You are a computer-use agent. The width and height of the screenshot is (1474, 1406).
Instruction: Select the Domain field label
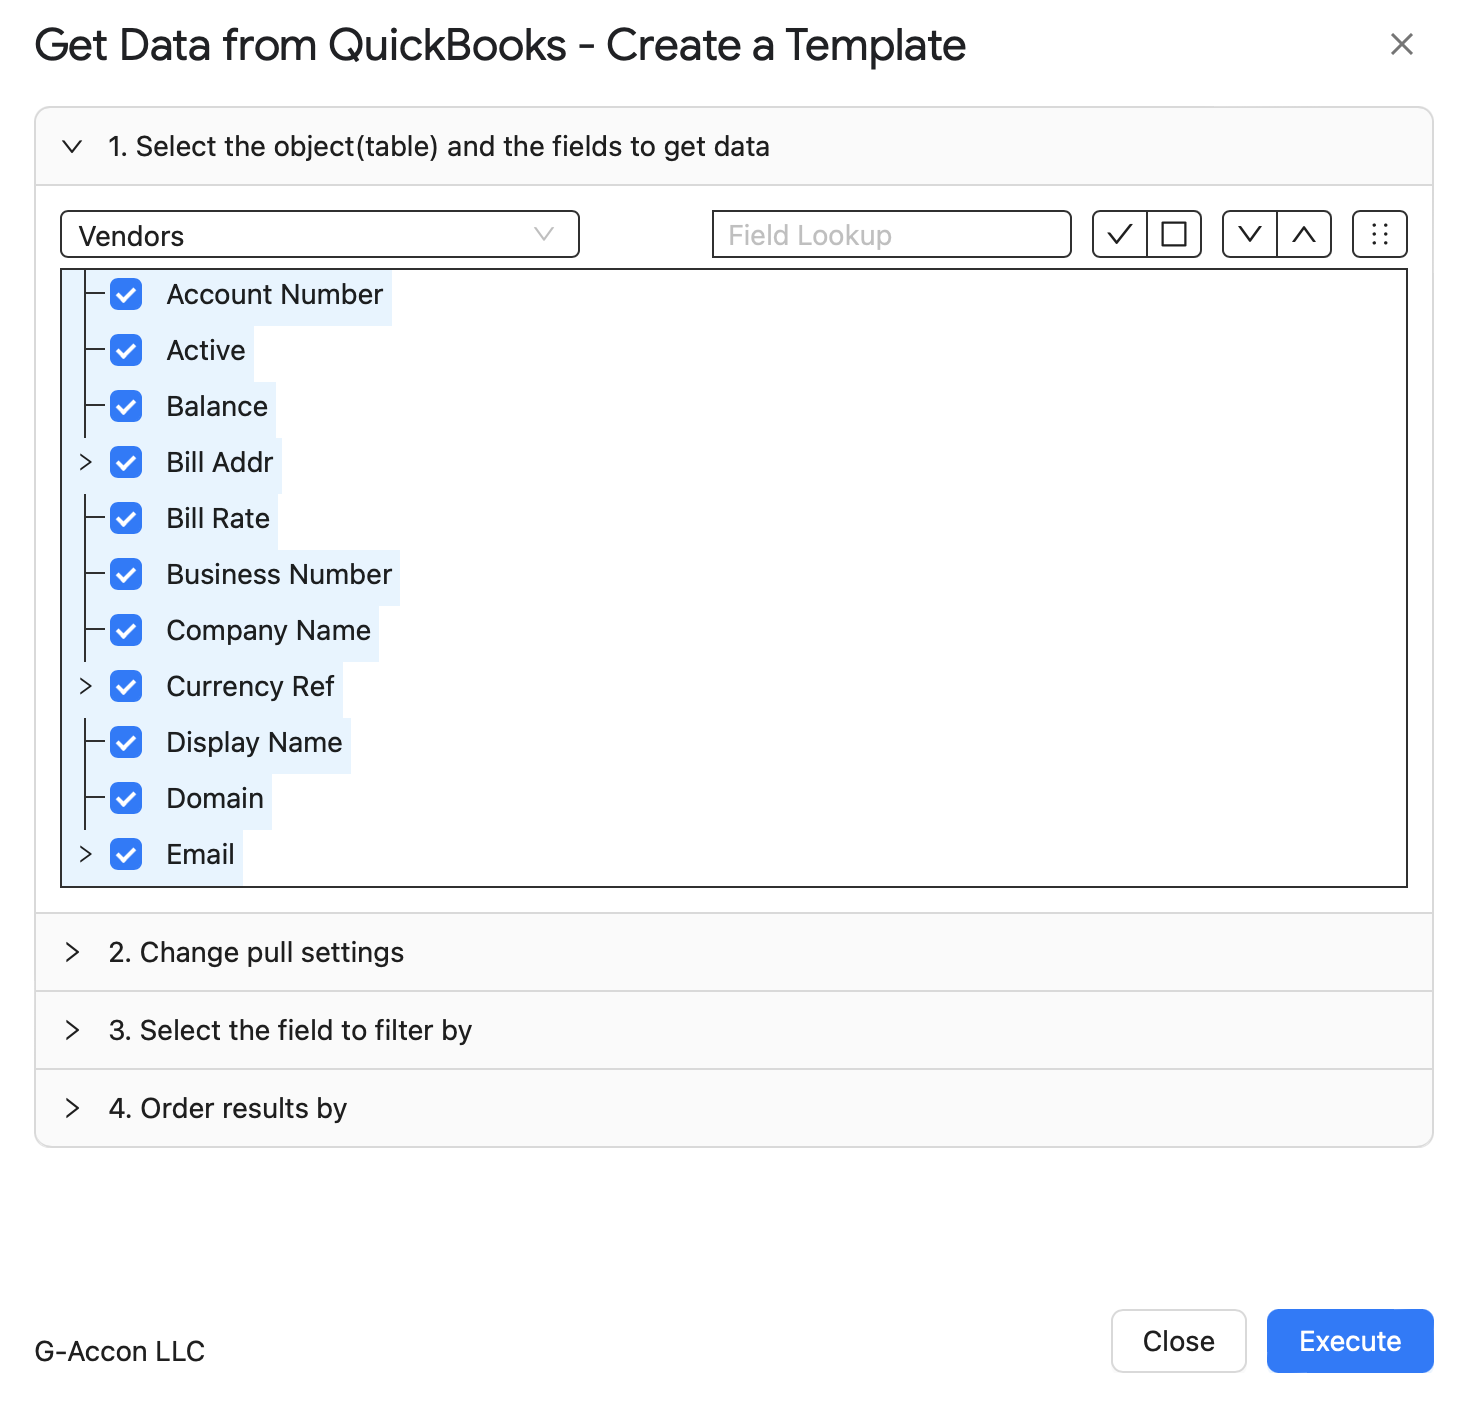pos(215,798)
